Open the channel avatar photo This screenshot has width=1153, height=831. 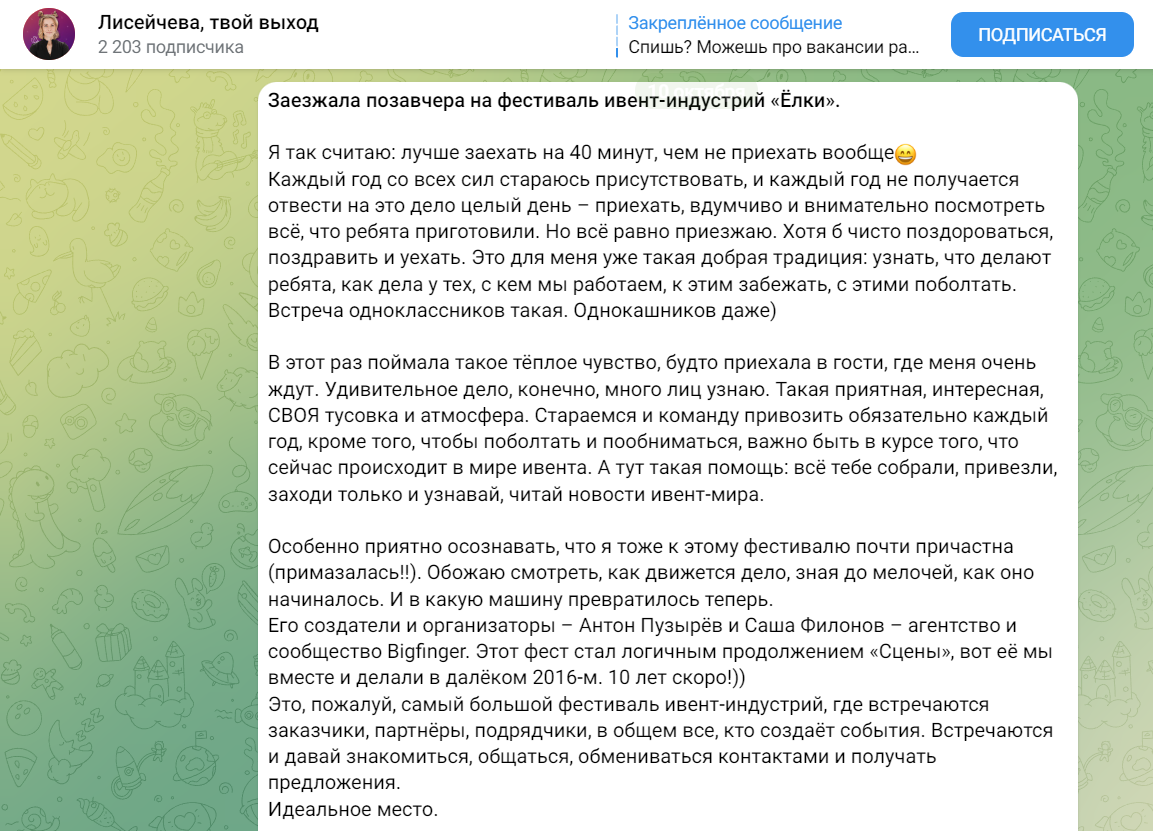(x=49, y=35)
